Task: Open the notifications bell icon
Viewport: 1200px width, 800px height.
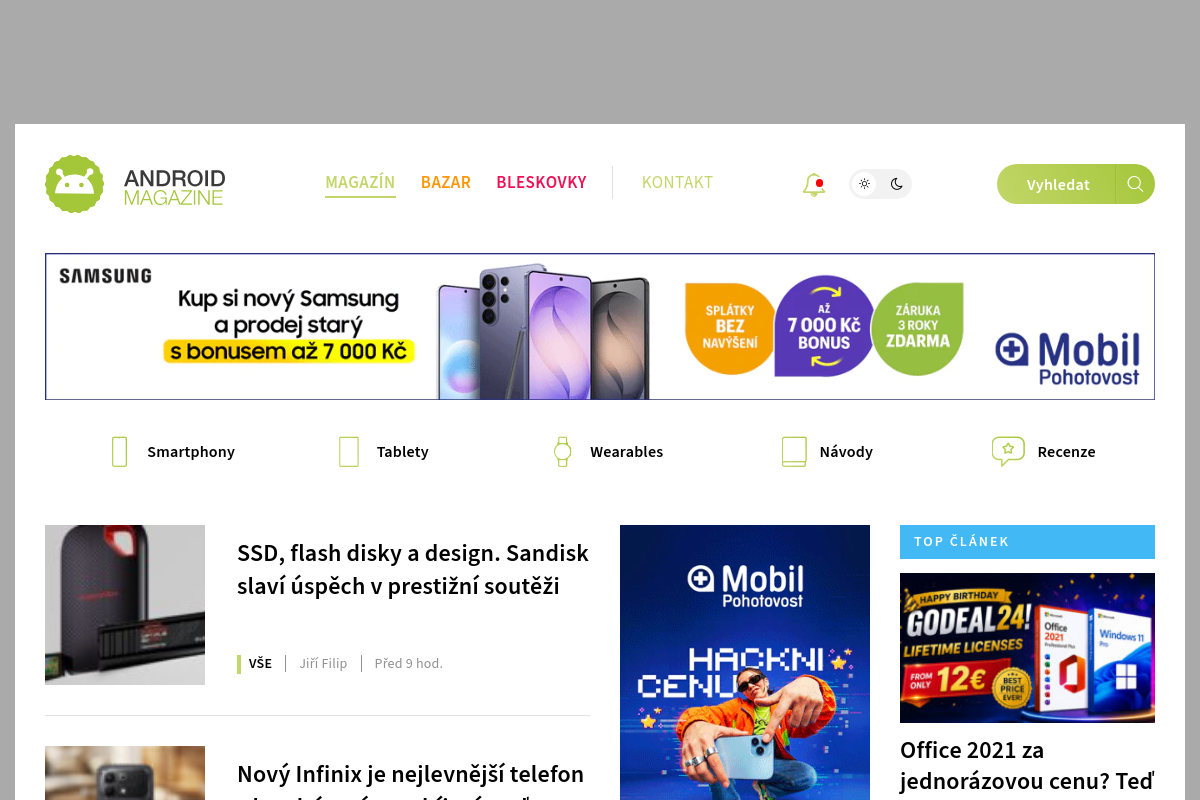Action: (x=814, y=185)
